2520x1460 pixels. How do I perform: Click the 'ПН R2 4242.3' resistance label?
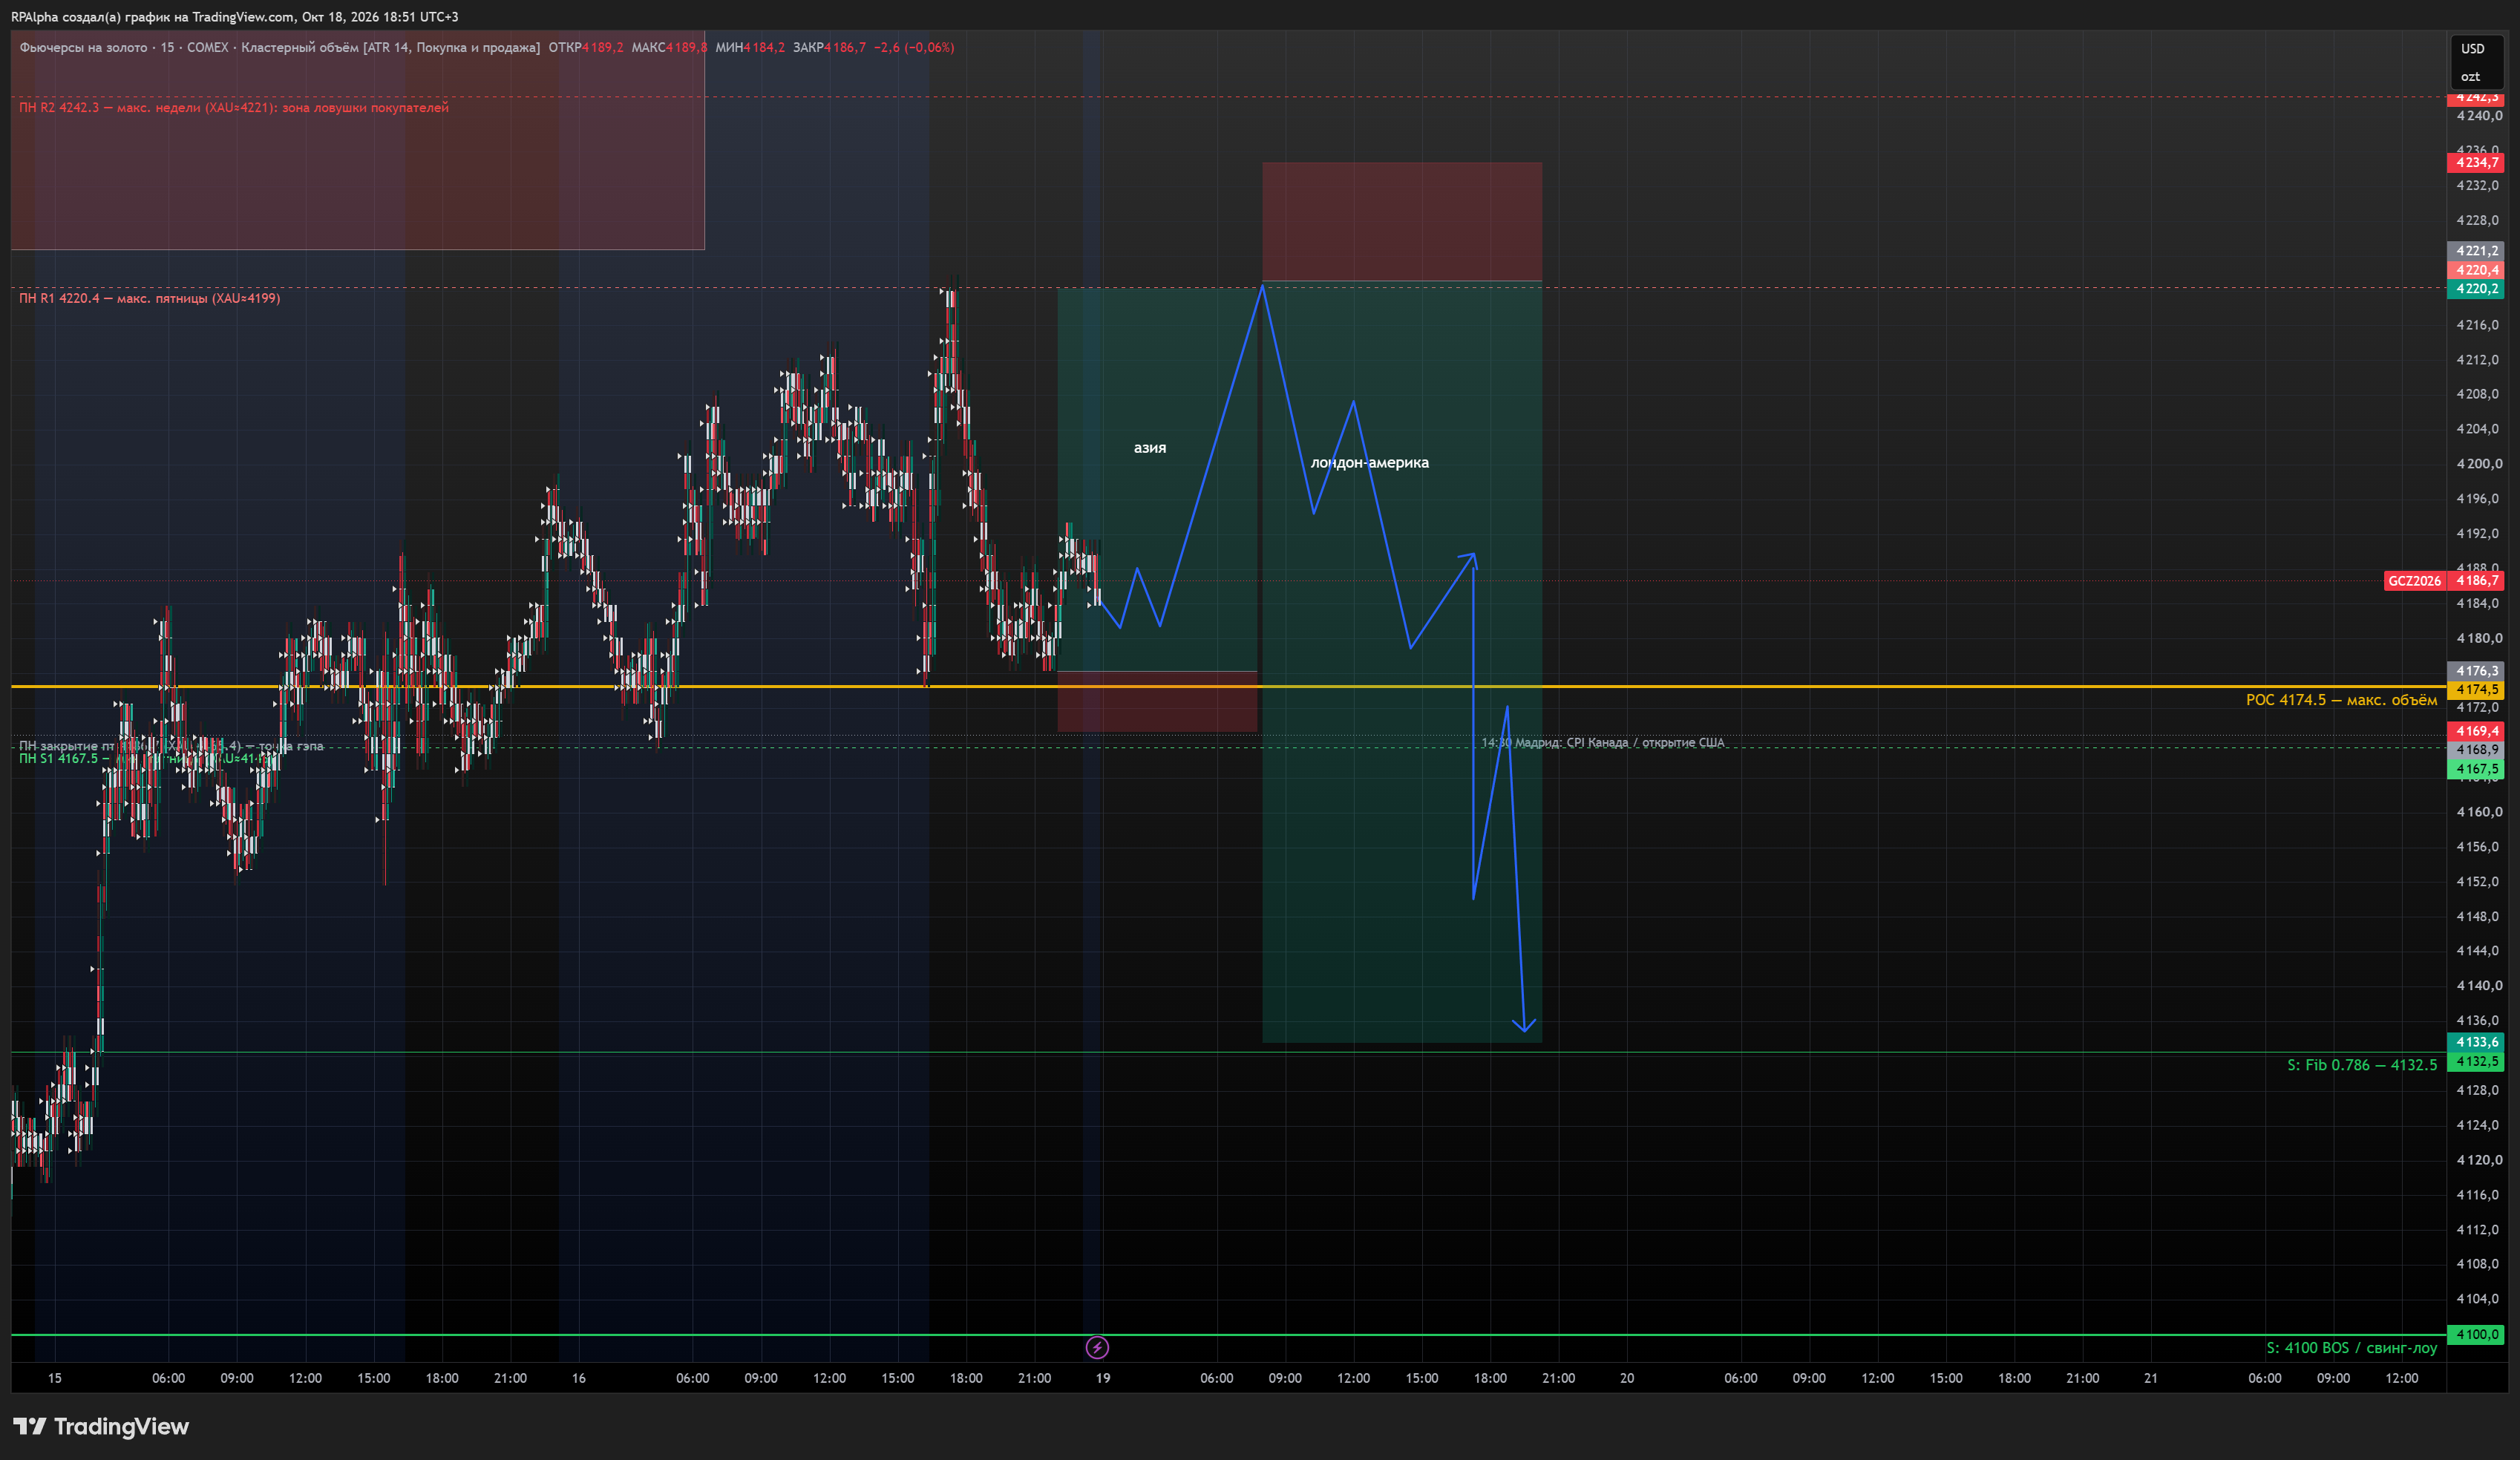tap(234, 107)
